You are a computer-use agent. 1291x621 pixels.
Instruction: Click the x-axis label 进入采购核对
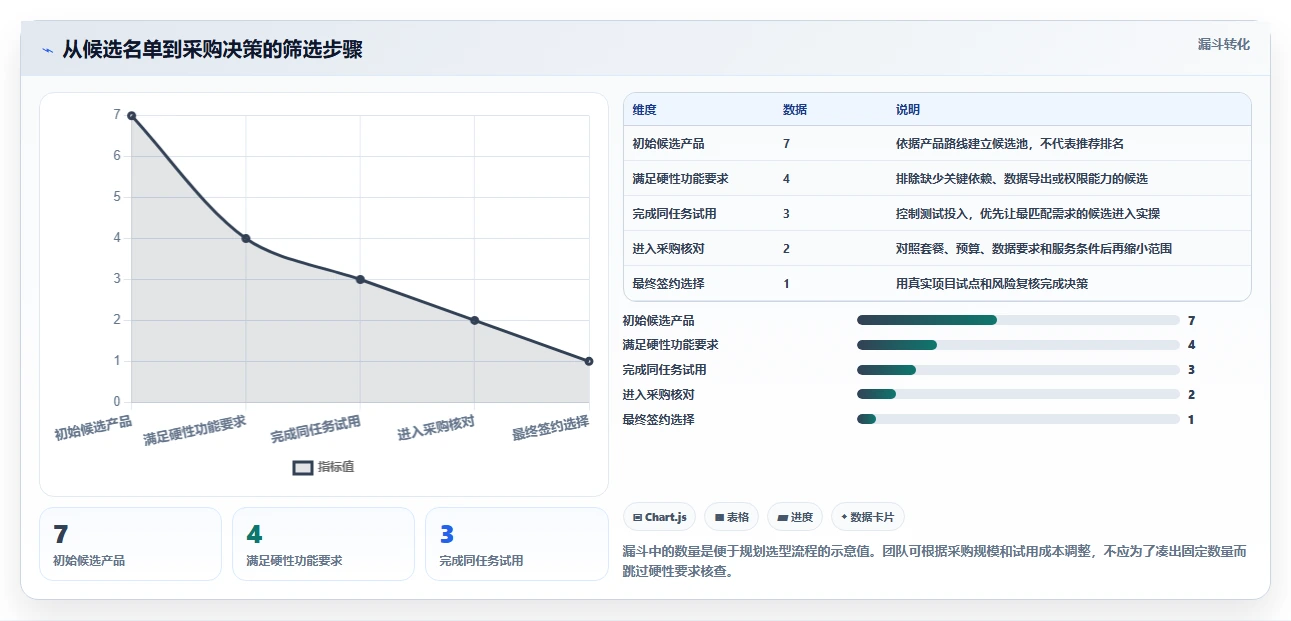point(436,427)
